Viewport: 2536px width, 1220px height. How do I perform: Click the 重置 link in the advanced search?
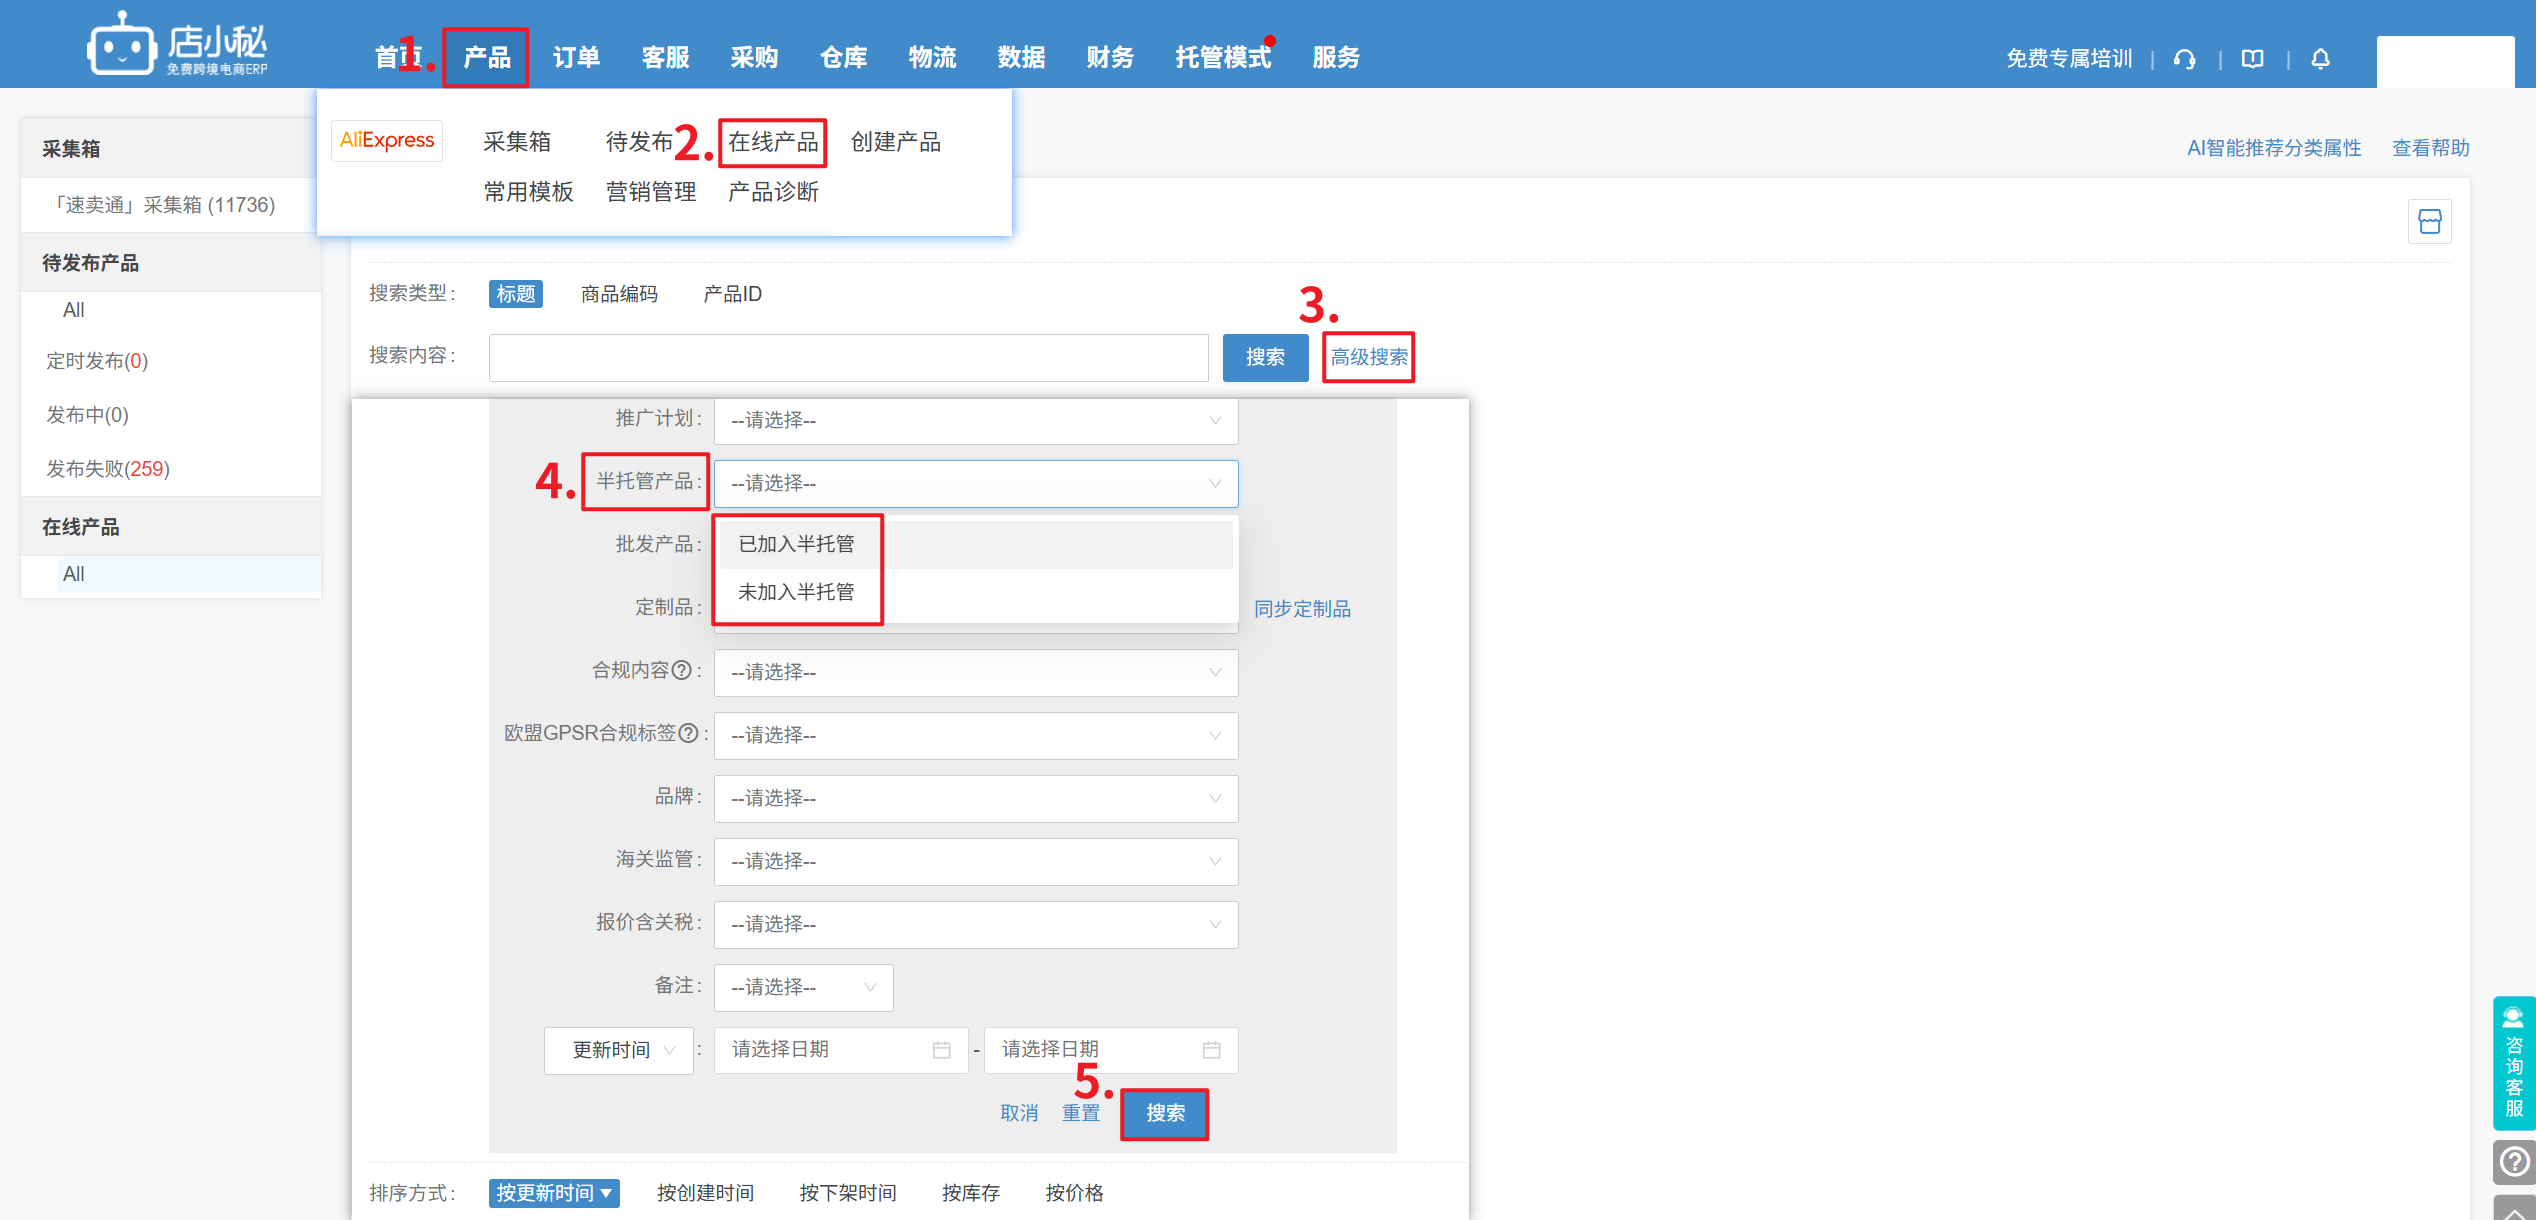(1080, 1113)
